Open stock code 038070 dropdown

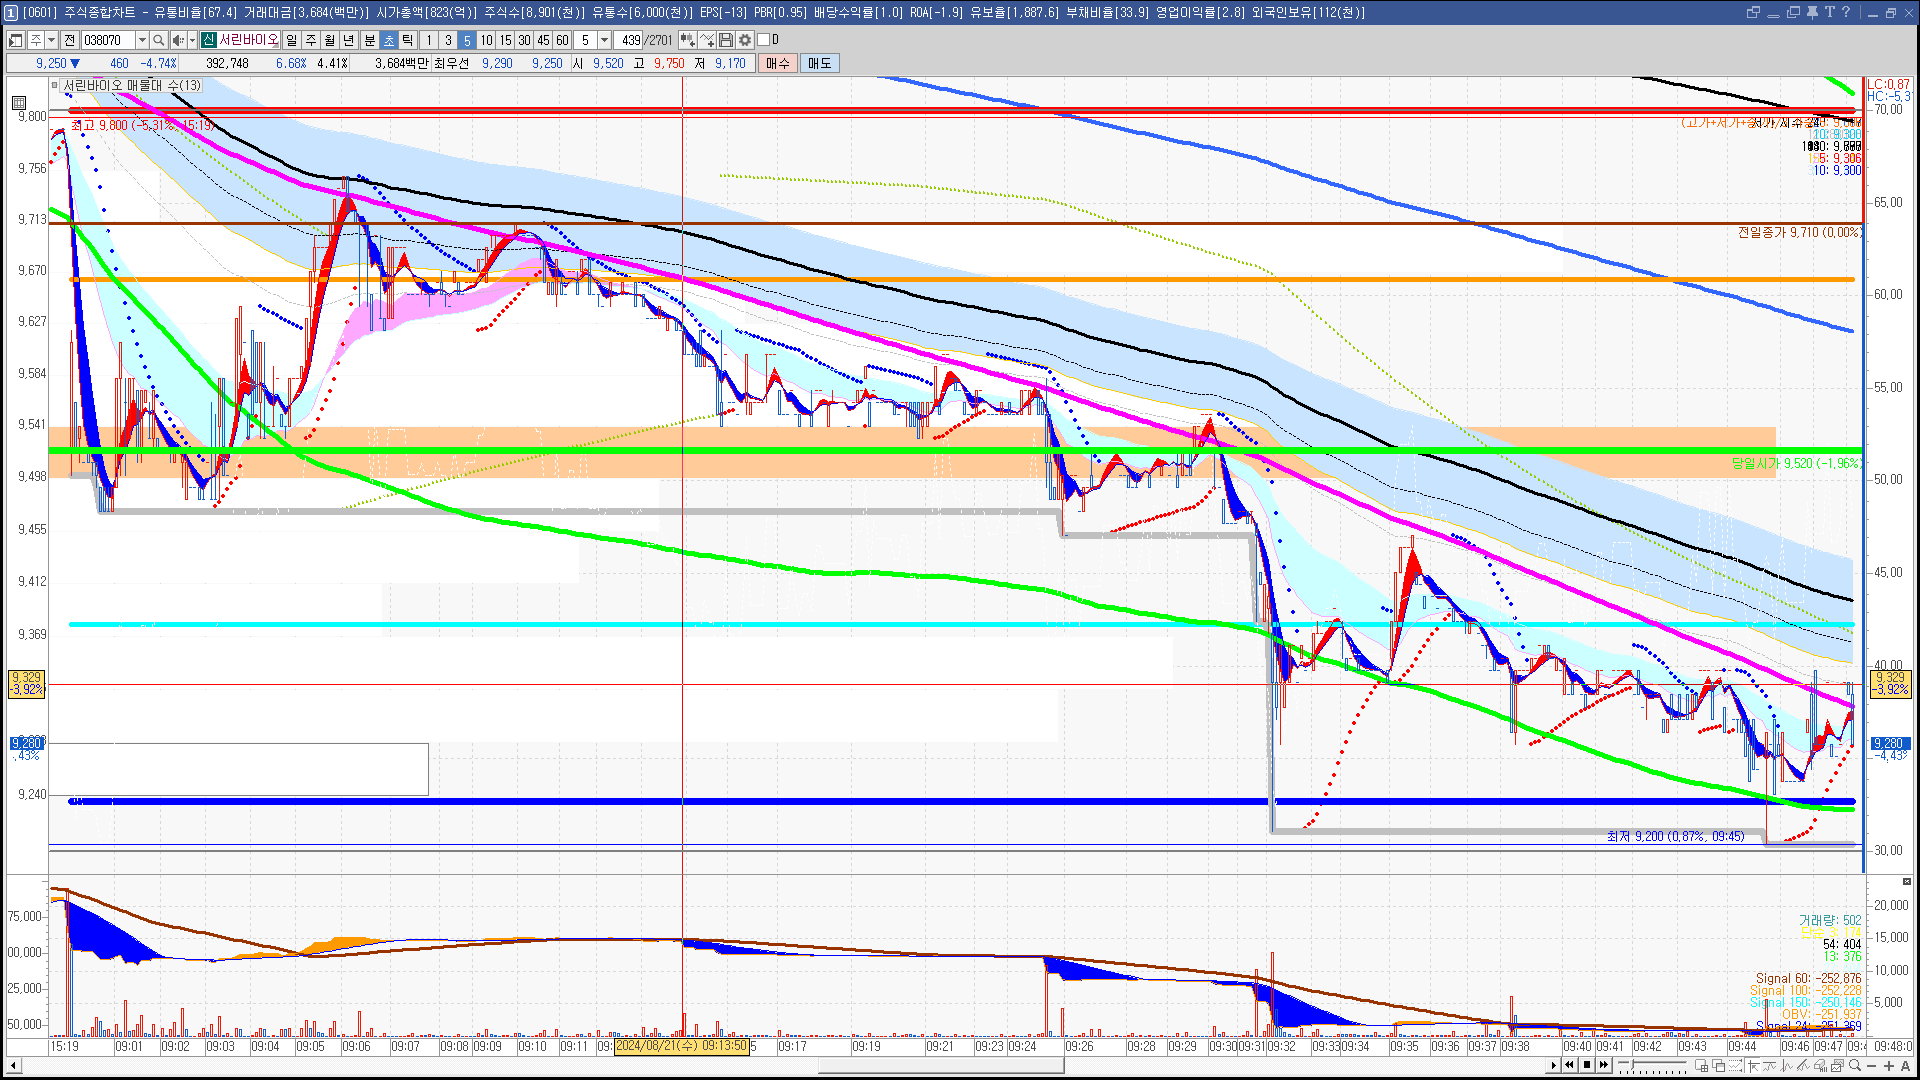142,40
